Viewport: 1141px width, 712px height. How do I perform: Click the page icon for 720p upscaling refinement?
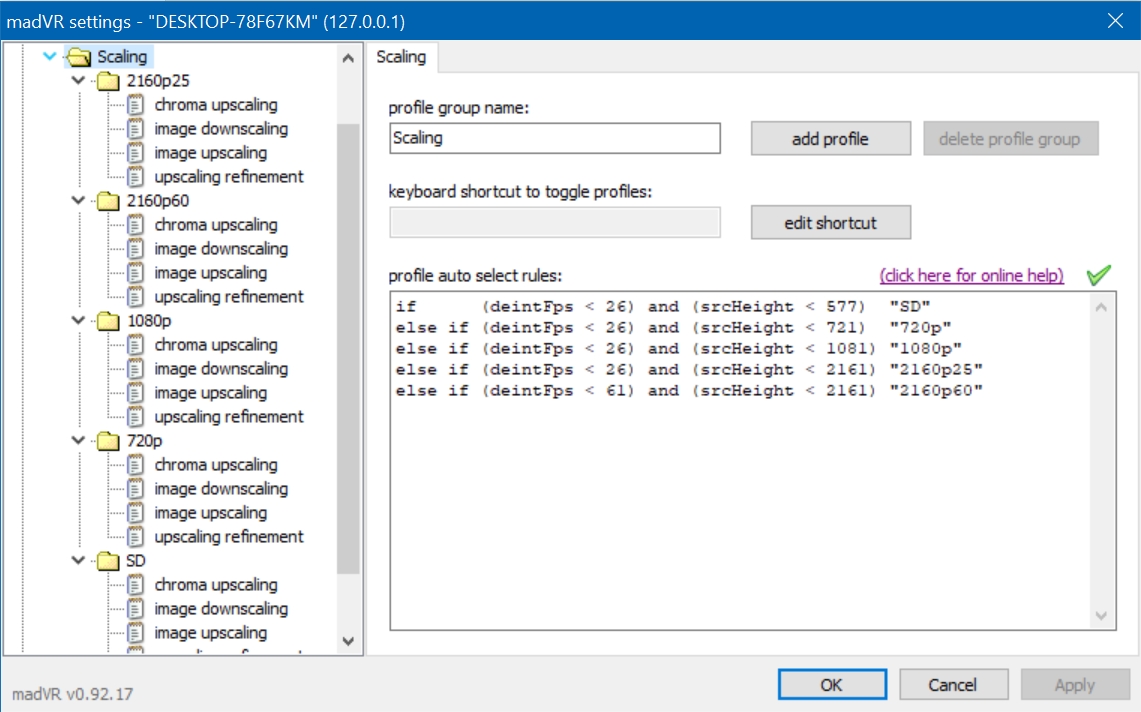coord(135,537)
